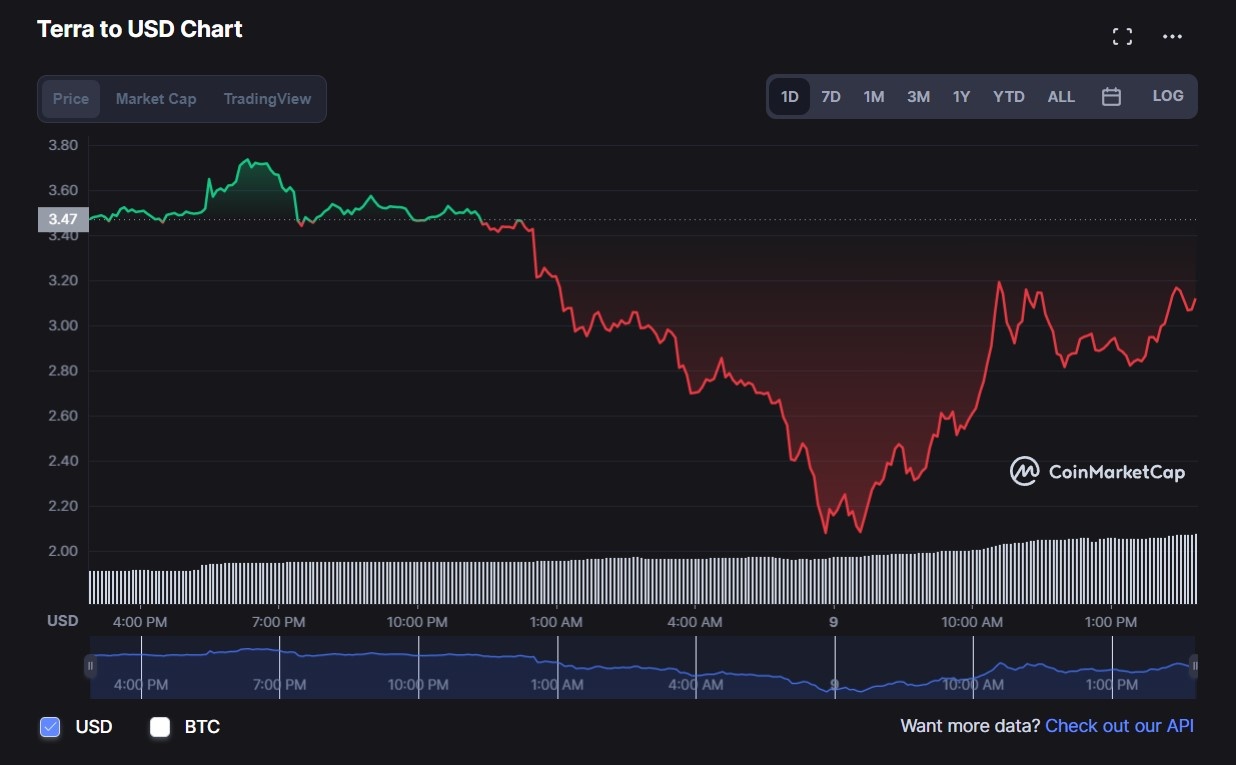Screen dimensions: 1236x765
Task: Switch to the Market Cap tab
Action: 156,98
